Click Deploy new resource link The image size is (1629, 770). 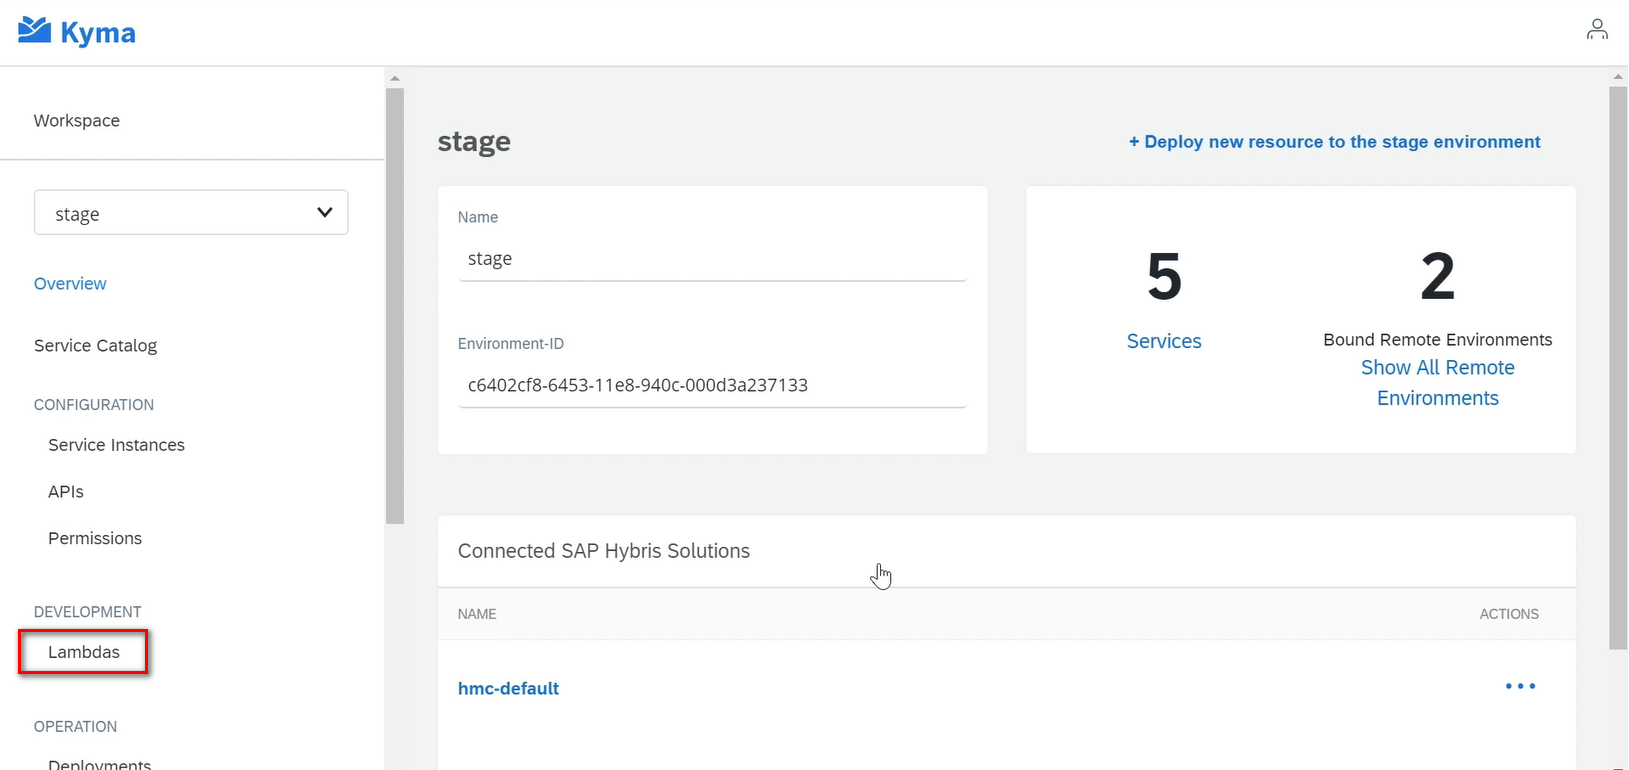click(1334, 142)
